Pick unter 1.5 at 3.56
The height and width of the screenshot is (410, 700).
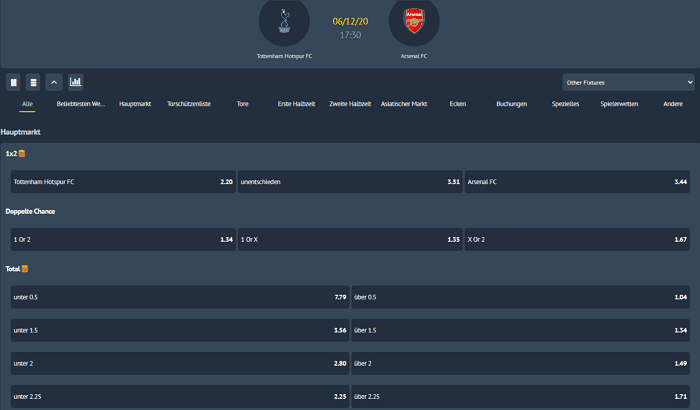(x=180, y=331)
